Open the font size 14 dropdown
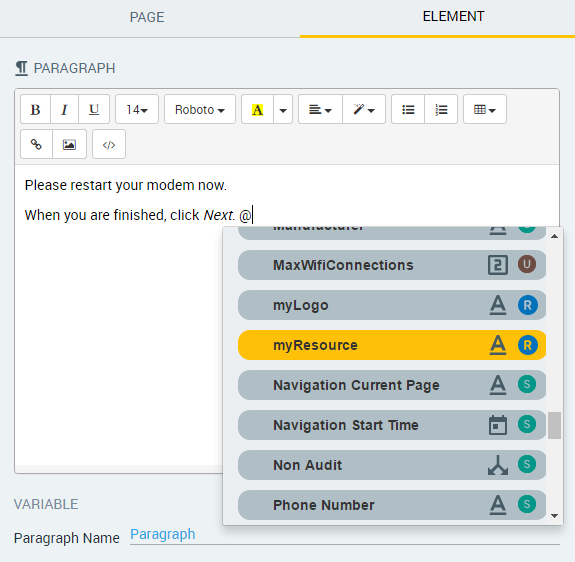Image resolution: width=575 pixels, height=562 pixels. tap(137, 109)
